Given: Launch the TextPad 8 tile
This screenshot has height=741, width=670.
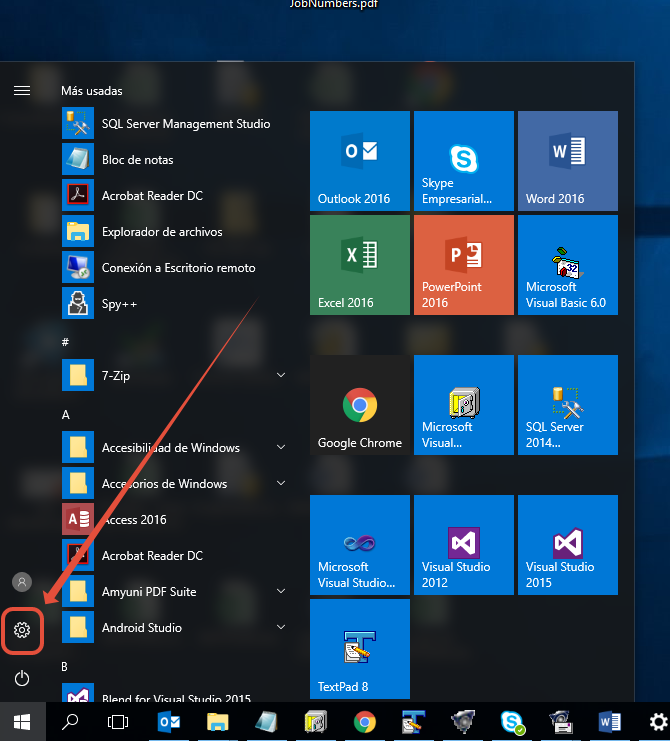Looking at the screenshot, I should [x=360, y=648].
